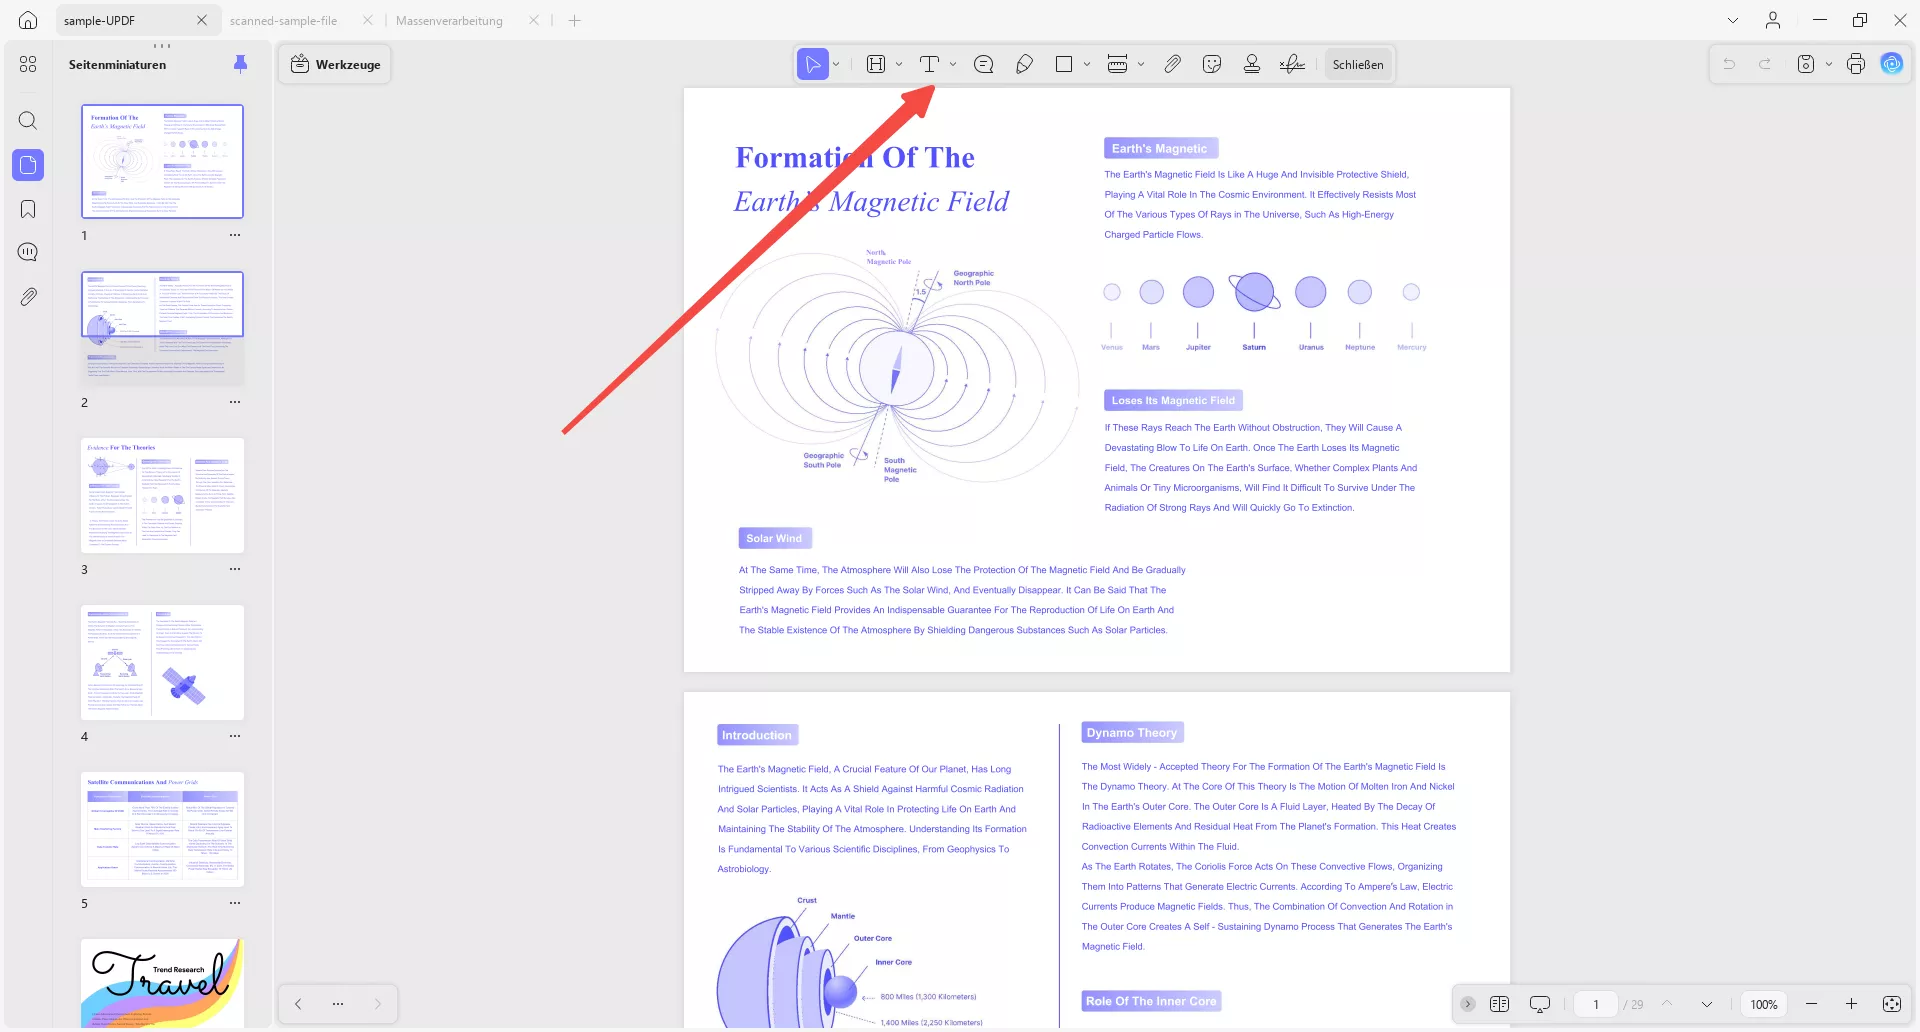Screen dimensions: 1920x1032
Task: Expand the save options dropdown arrow
Action: [x=1829, y=64]
